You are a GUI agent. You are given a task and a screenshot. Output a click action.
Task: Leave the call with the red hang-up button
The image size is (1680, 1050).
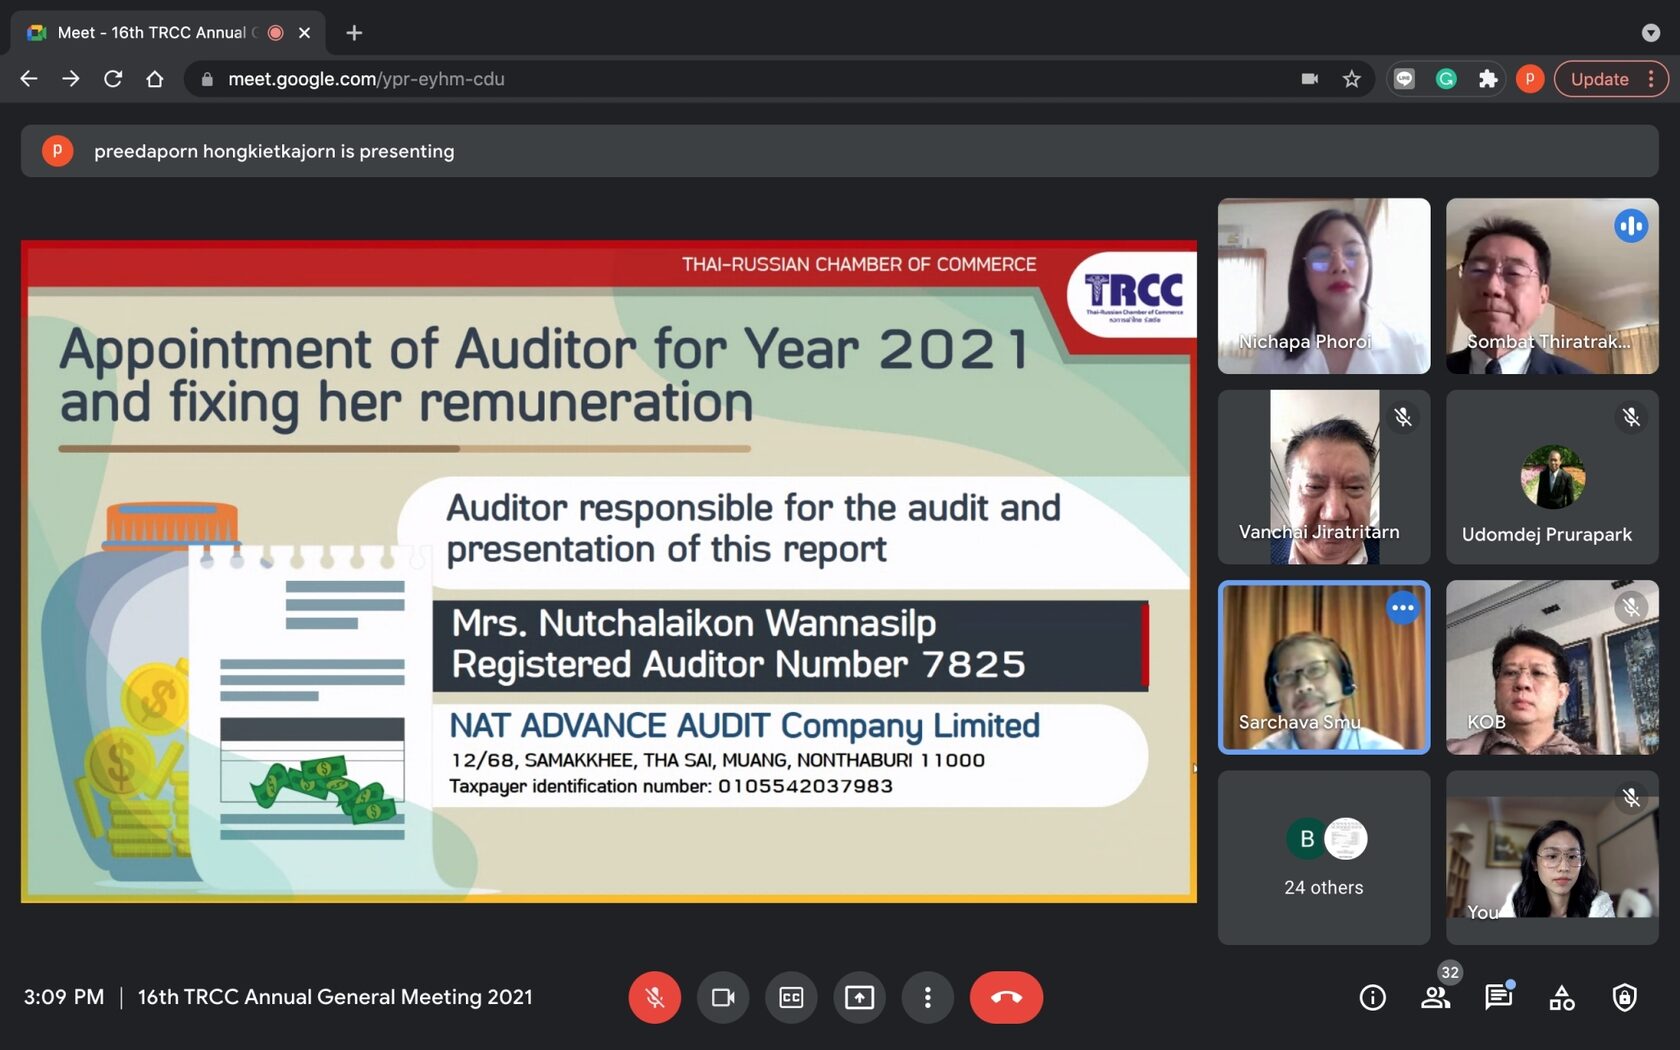(x=1006, y=997)
